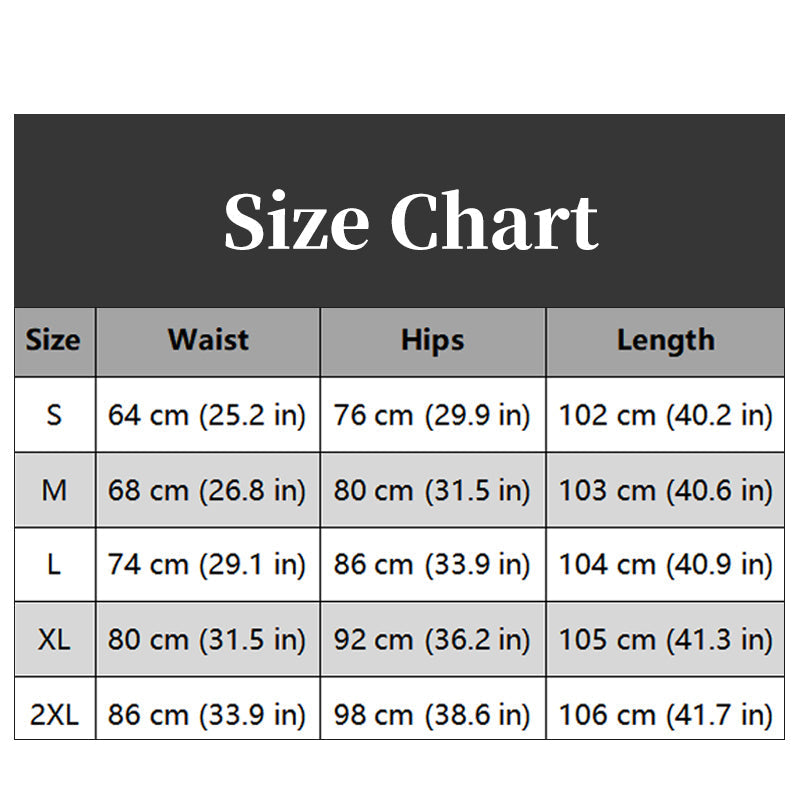The width and height of the screenshot is (800, 800).
Task: Select waist cell 74 cm (29.1 in)
Action: (x=208, y=564)
